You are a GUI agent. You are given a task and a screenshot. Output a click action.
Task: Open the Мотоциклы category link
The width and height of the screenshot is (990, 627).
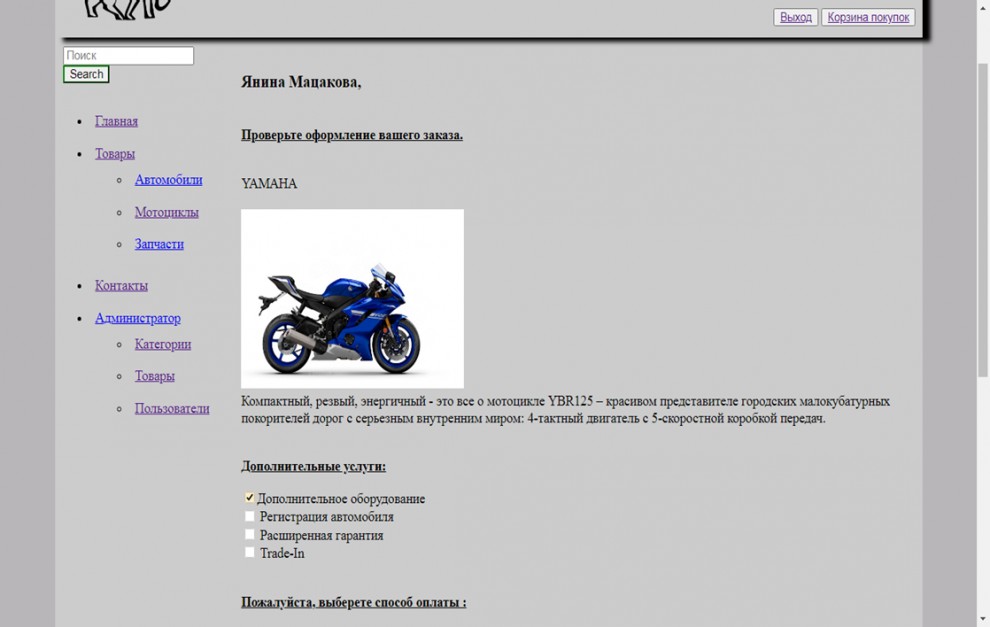tap(167, 212)
